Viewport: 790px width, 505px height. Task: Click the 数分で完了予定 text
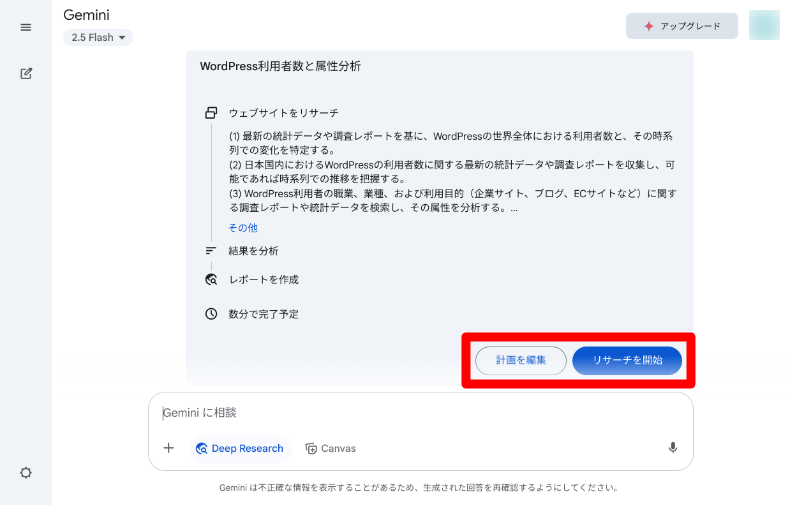264,314
